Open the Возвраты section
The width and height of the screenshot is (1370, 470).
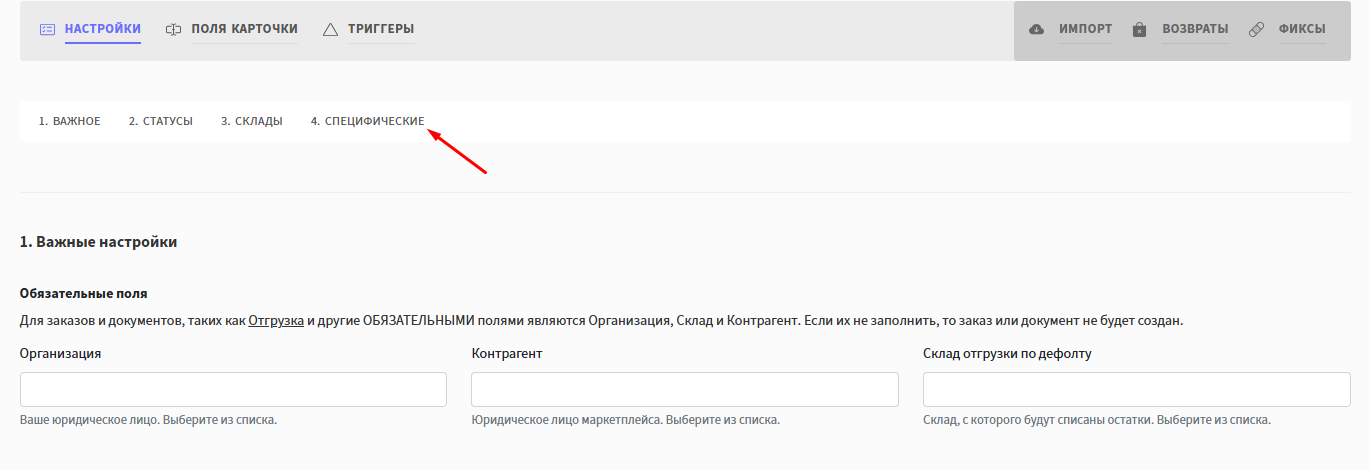pyautogui.click(x=1195, y=29)
